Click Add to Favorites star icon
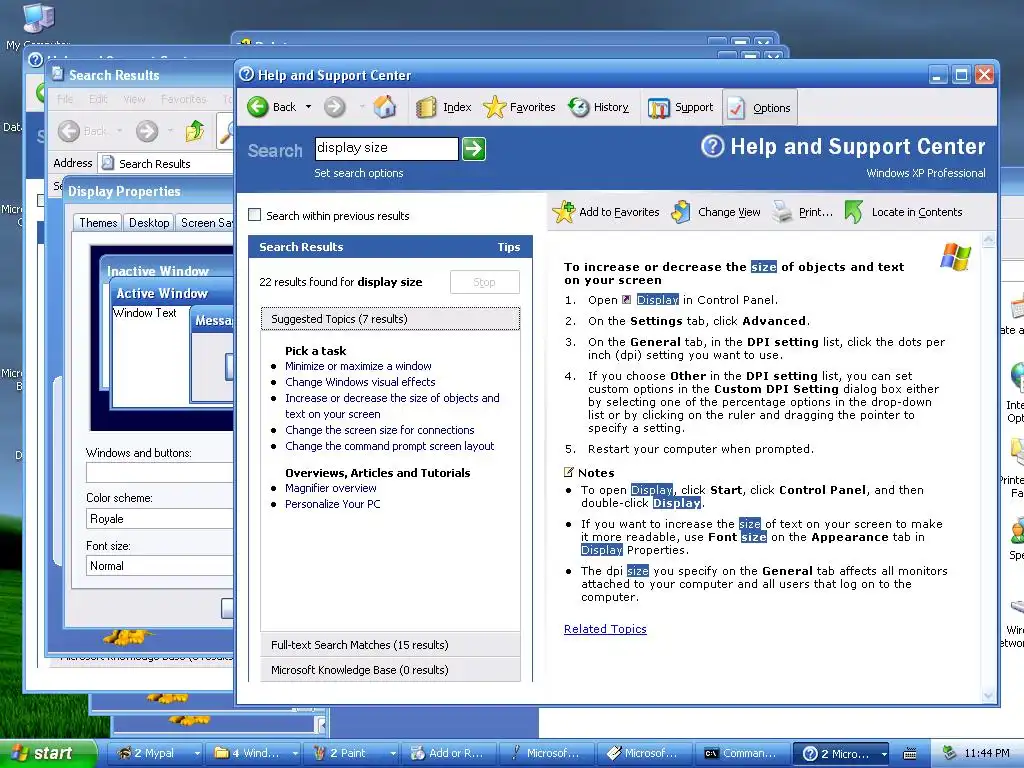Viewport: 1024px width, 768px height. coord(564,212)
